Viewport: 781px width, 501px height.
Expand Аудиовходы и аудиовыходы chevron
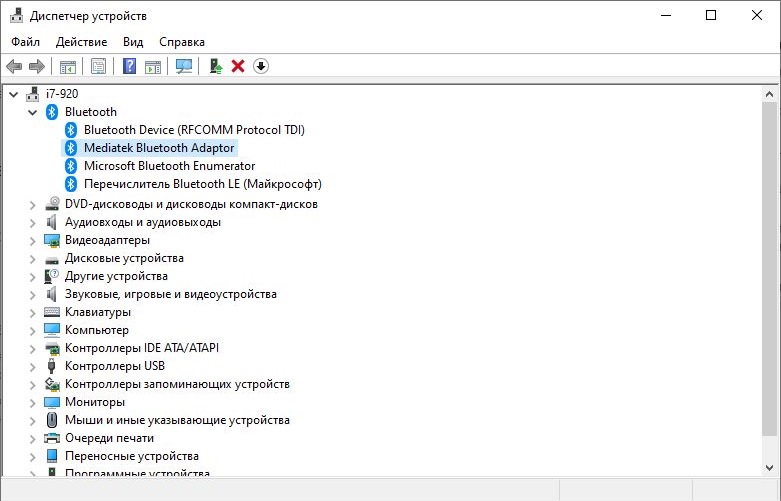[x=32, y=223]
